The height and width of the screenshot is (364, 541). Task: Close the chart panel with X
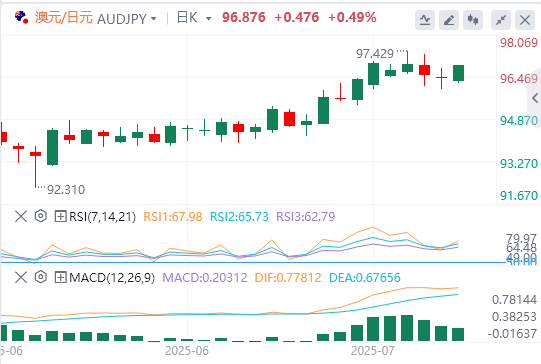pos(525,20)
